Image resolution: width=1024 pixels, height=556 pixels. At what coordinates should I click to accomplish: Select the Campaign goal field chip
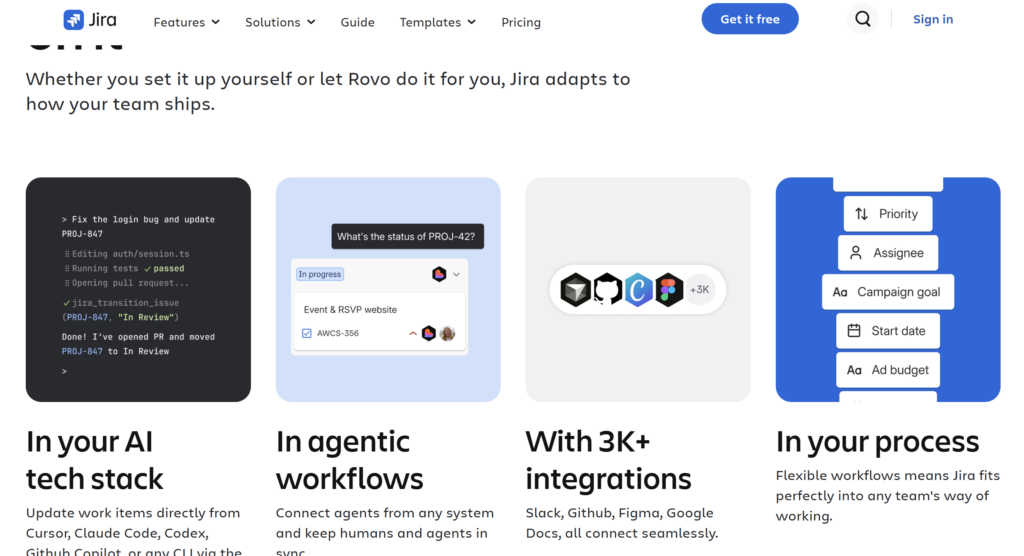pyautogui.click(x=888, y=292)
